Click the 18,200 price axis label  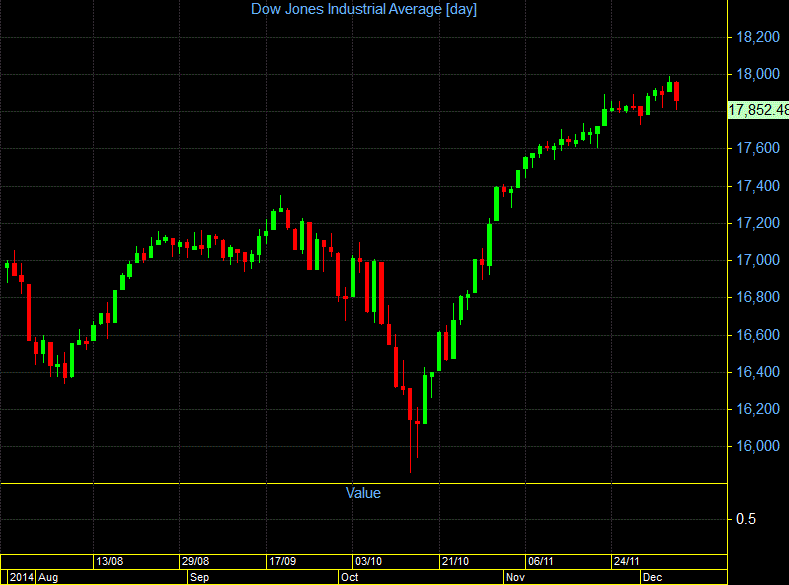758,37
